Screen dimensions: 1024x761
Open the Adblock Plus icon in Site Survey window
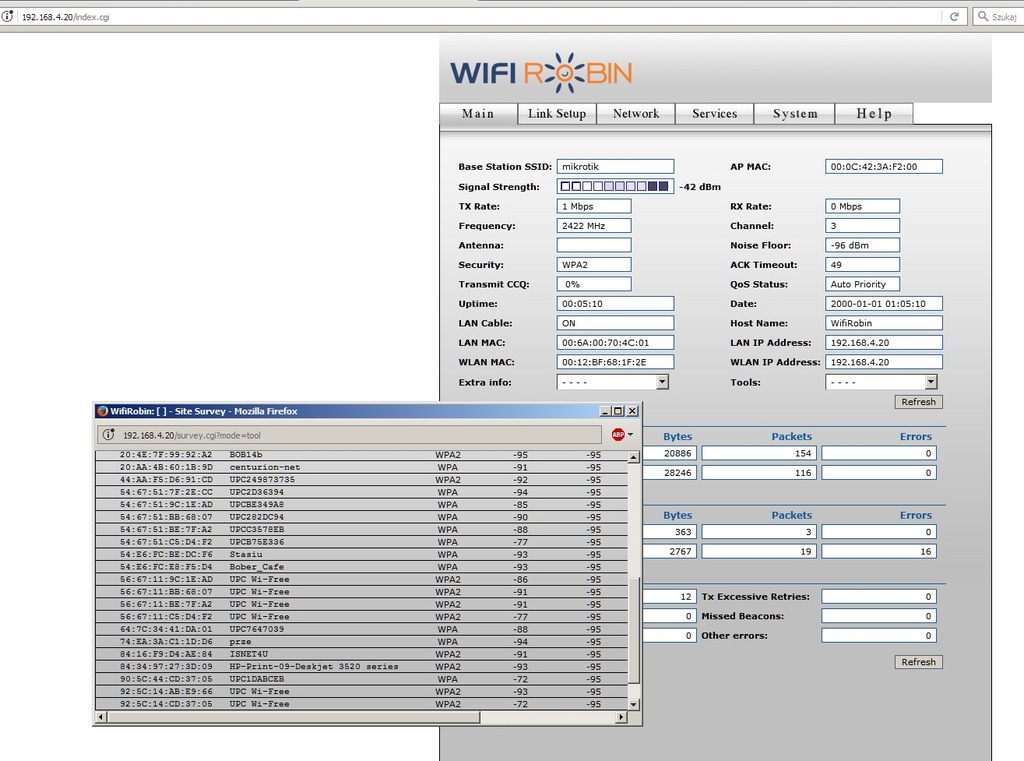point(618,434)
